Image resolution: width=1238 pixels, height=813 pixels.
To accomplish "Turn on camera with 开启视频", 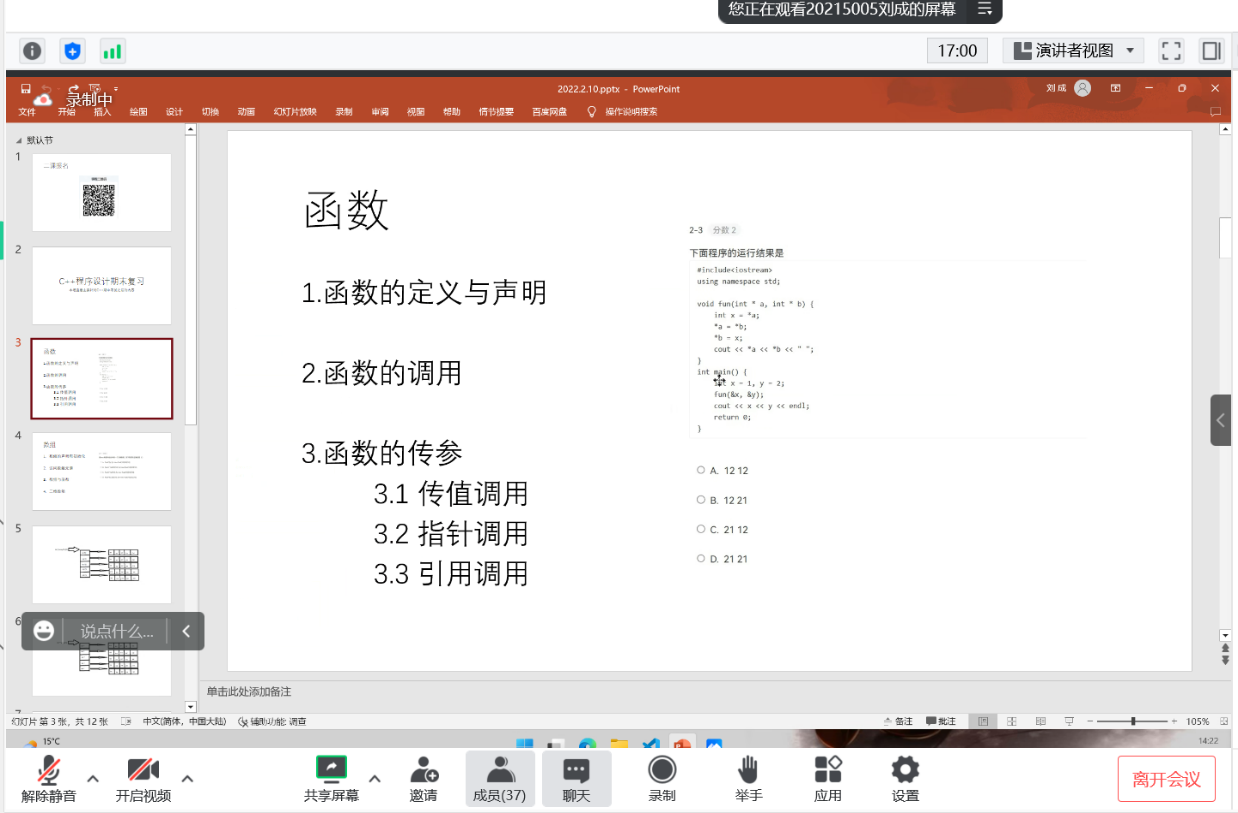I will click(x=143, y=781).
